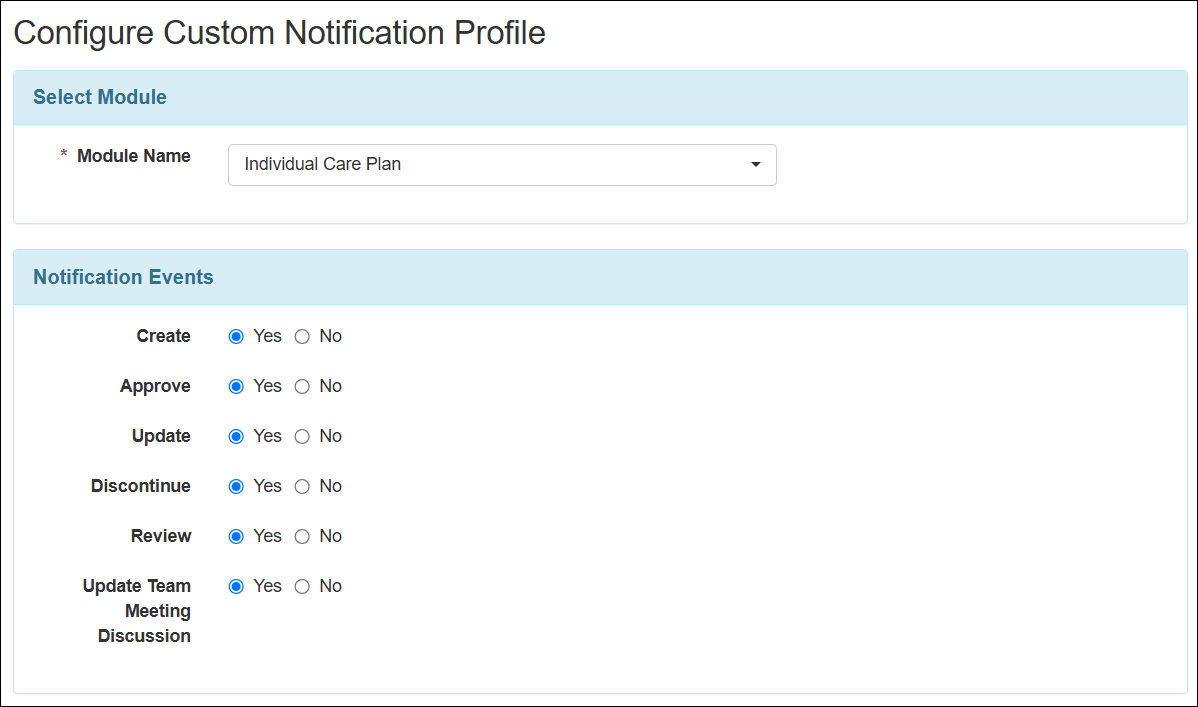Select No for Update event
The height and width of the screenshot is (707, 1198).
point(303,436)
